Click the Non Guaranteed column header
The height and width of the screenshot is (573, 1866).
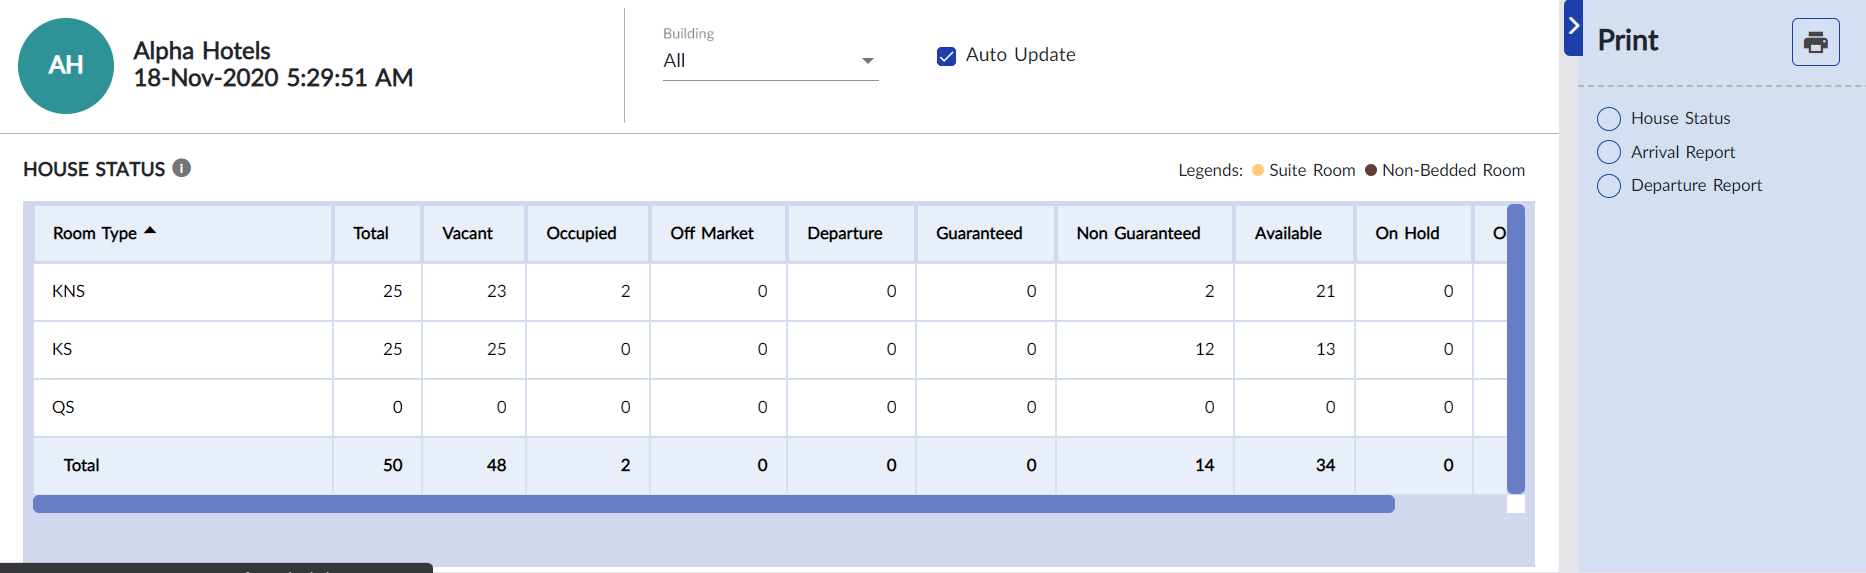(x=1138, y=233)
